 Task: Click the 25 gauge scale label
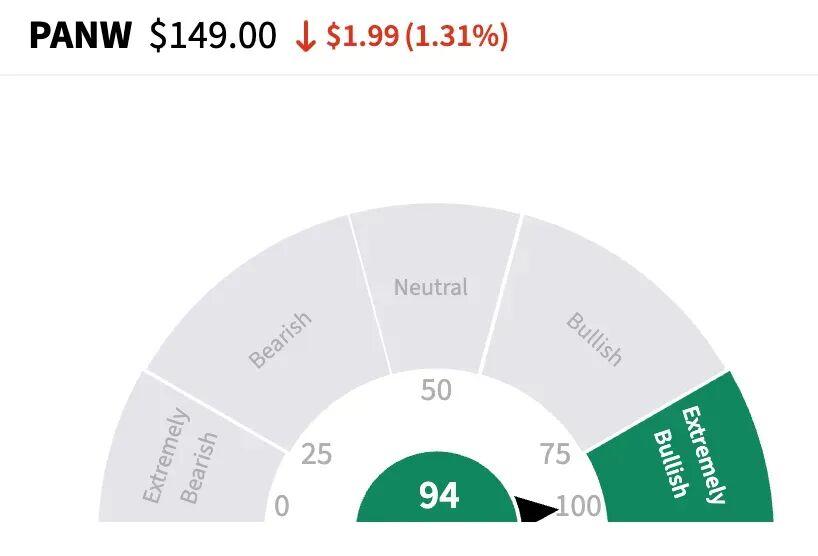316,455
